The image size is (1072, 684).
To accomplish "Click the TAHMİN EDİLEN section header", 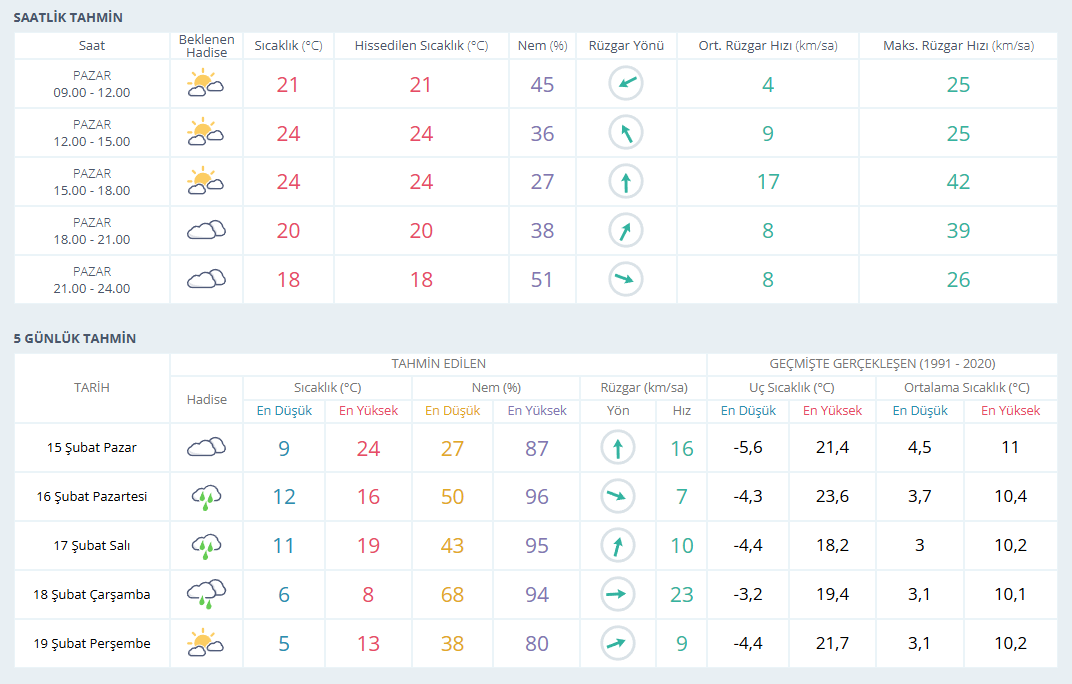I will (x=438, y=364).
